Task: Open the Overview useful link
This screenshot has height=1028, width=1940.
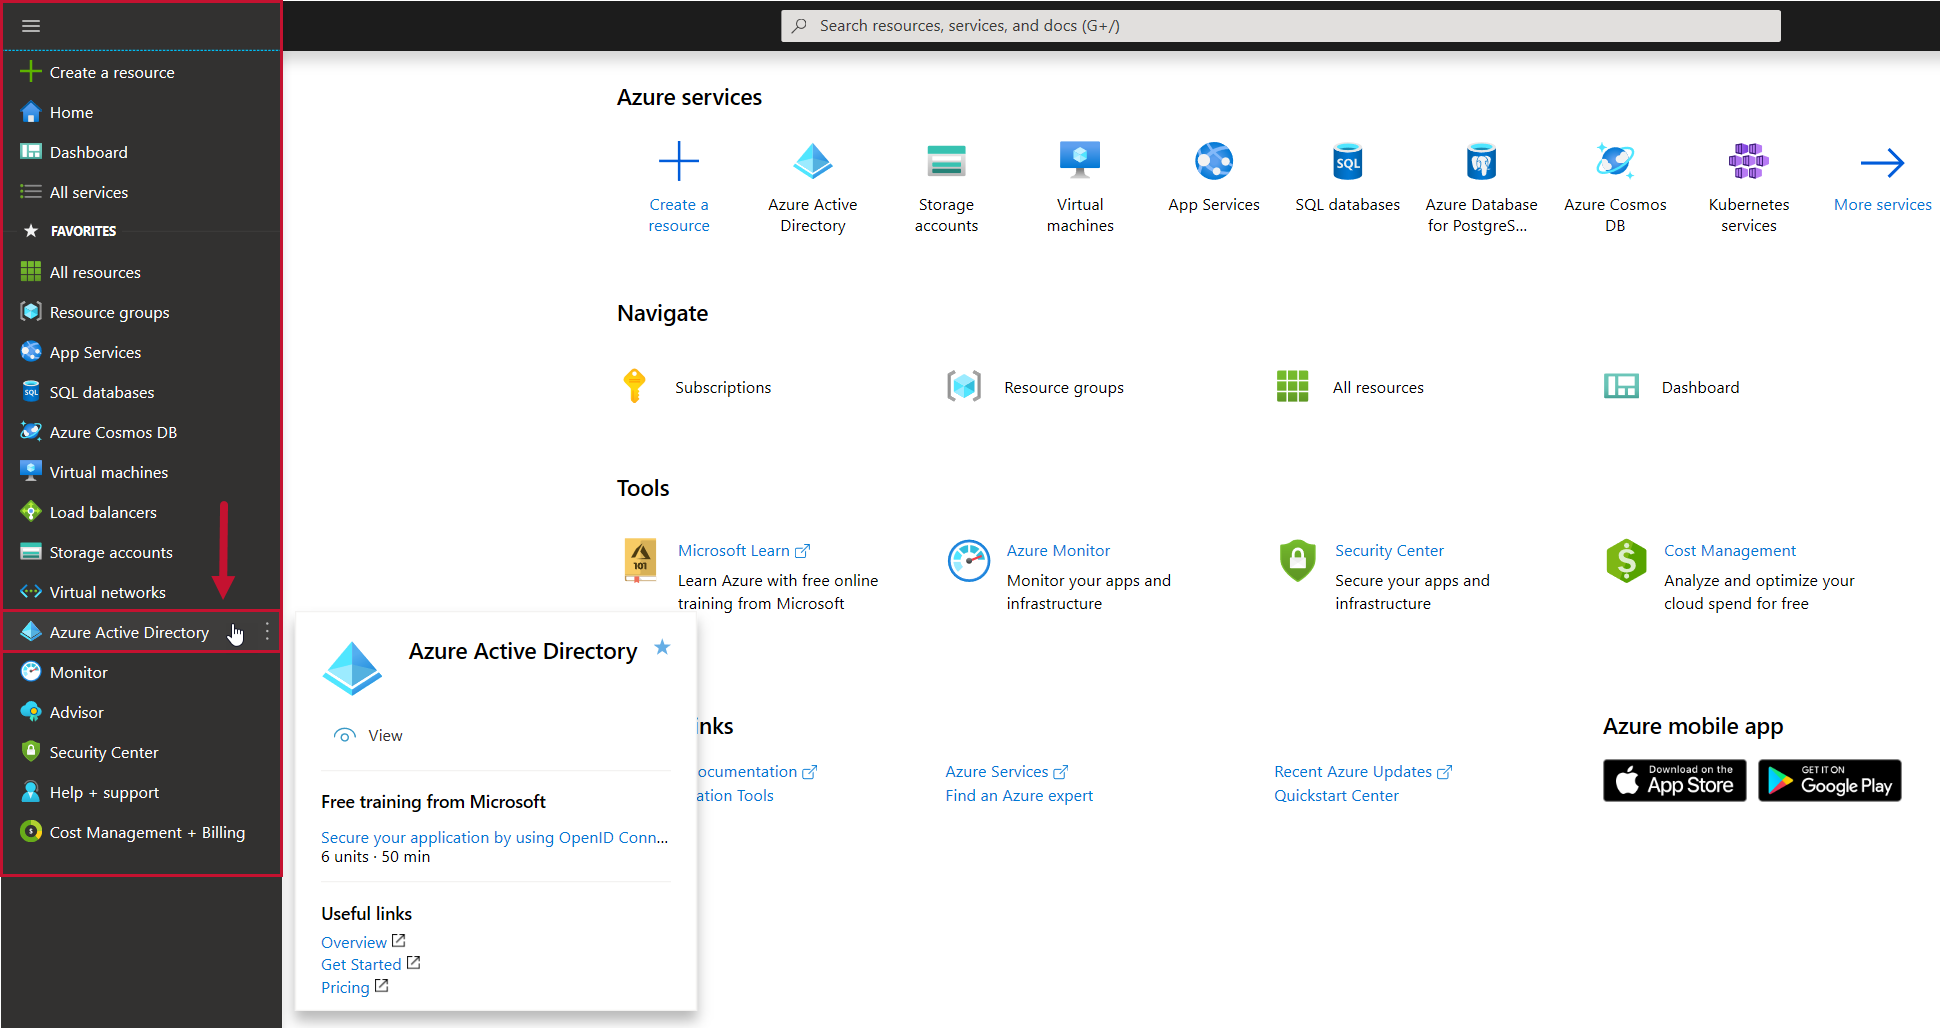Action: coord(363,942)
